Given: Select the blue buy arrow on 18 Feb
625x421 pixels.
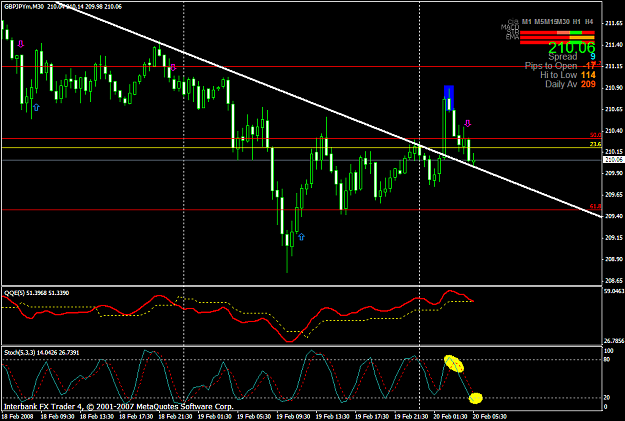Looking at the screenshot, I should pos(36,107).
